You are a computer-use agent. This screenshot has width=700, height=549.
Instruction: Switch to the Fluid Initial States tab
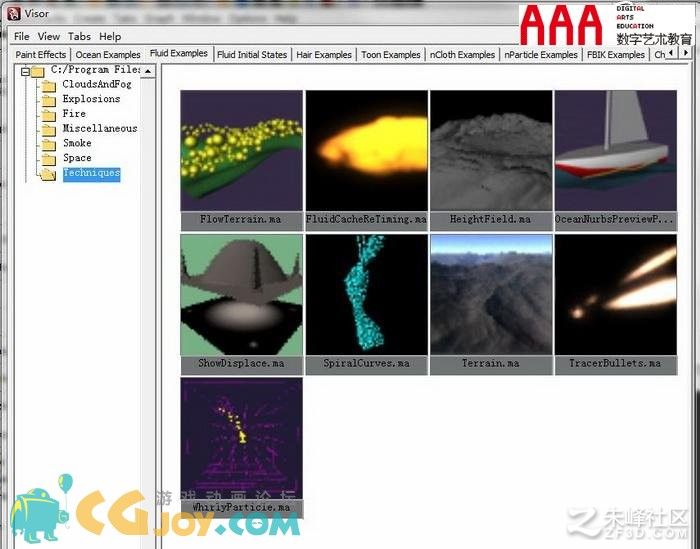coord(252,54)
